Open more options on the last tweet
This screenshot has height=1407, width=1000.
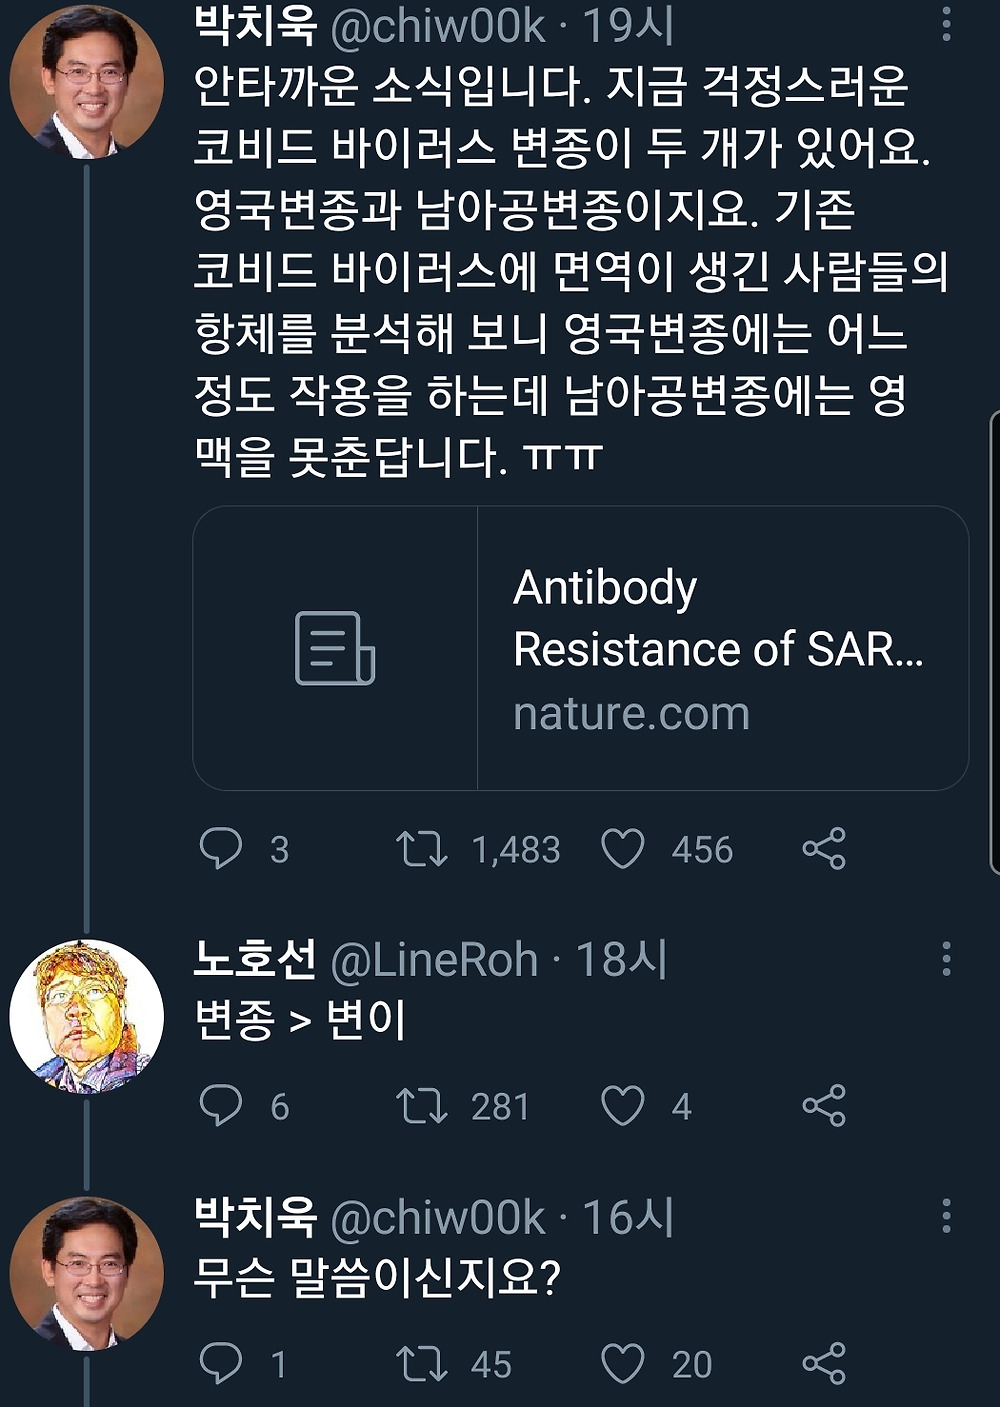click(x=945, y=1216)
